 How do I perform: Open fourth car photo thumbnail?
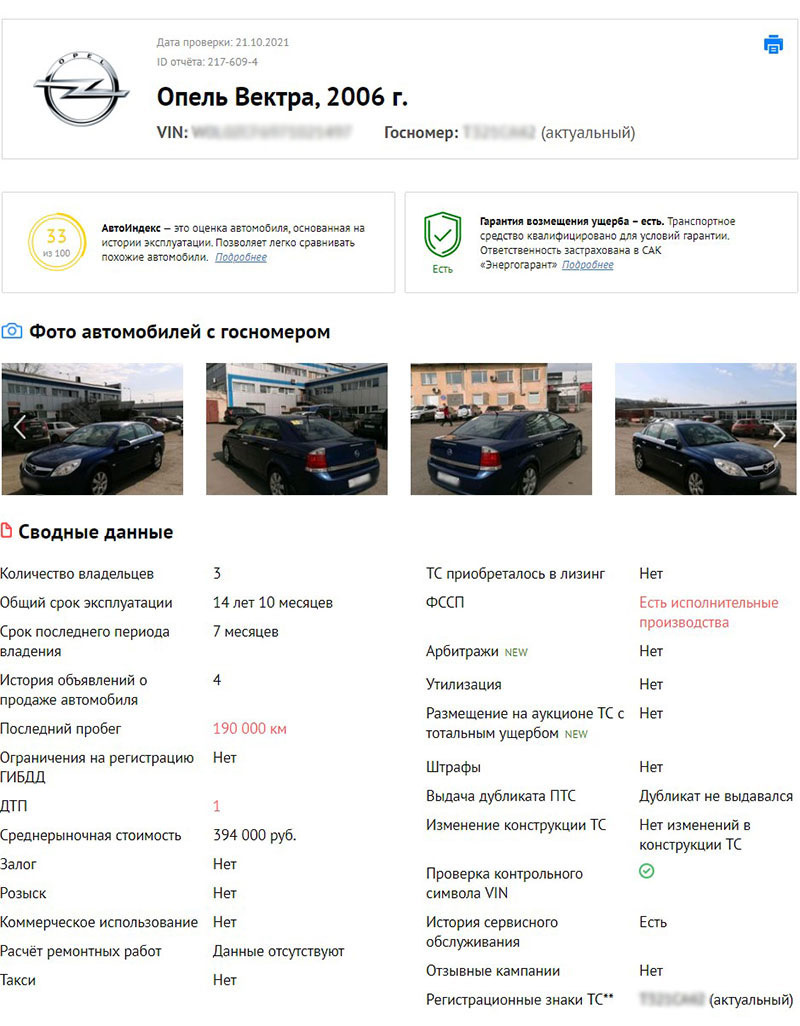(706, 429)
